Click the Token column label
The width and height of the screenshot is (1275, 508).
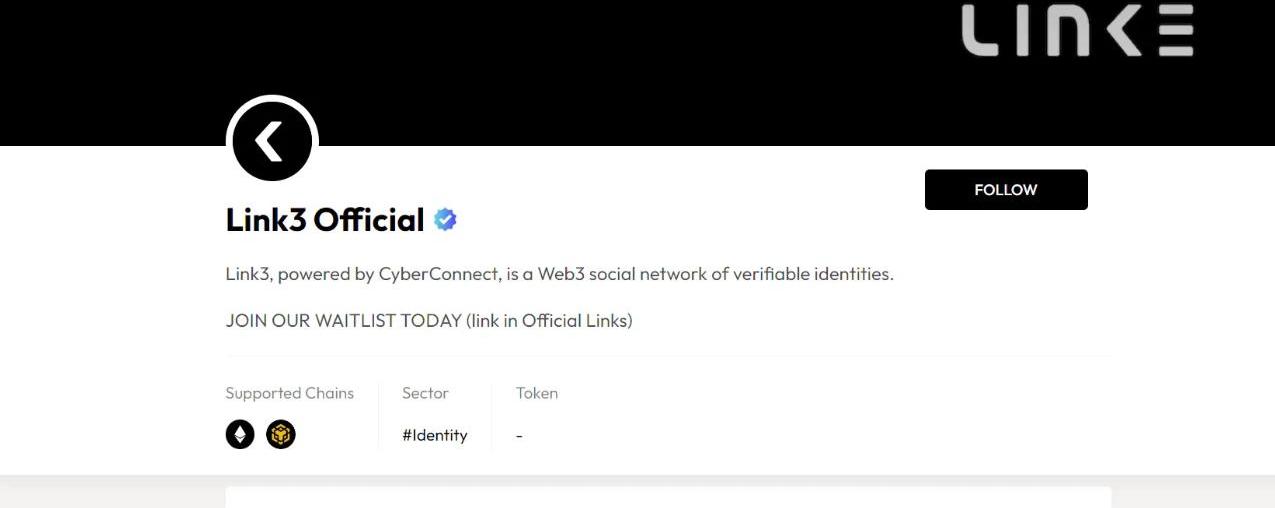(x=537, y=393)
